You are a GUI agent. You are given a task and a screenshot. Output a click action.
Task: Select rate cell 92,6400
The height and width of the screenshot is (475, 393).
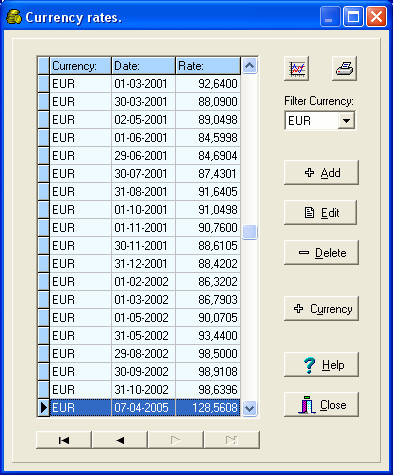point(208,84)
